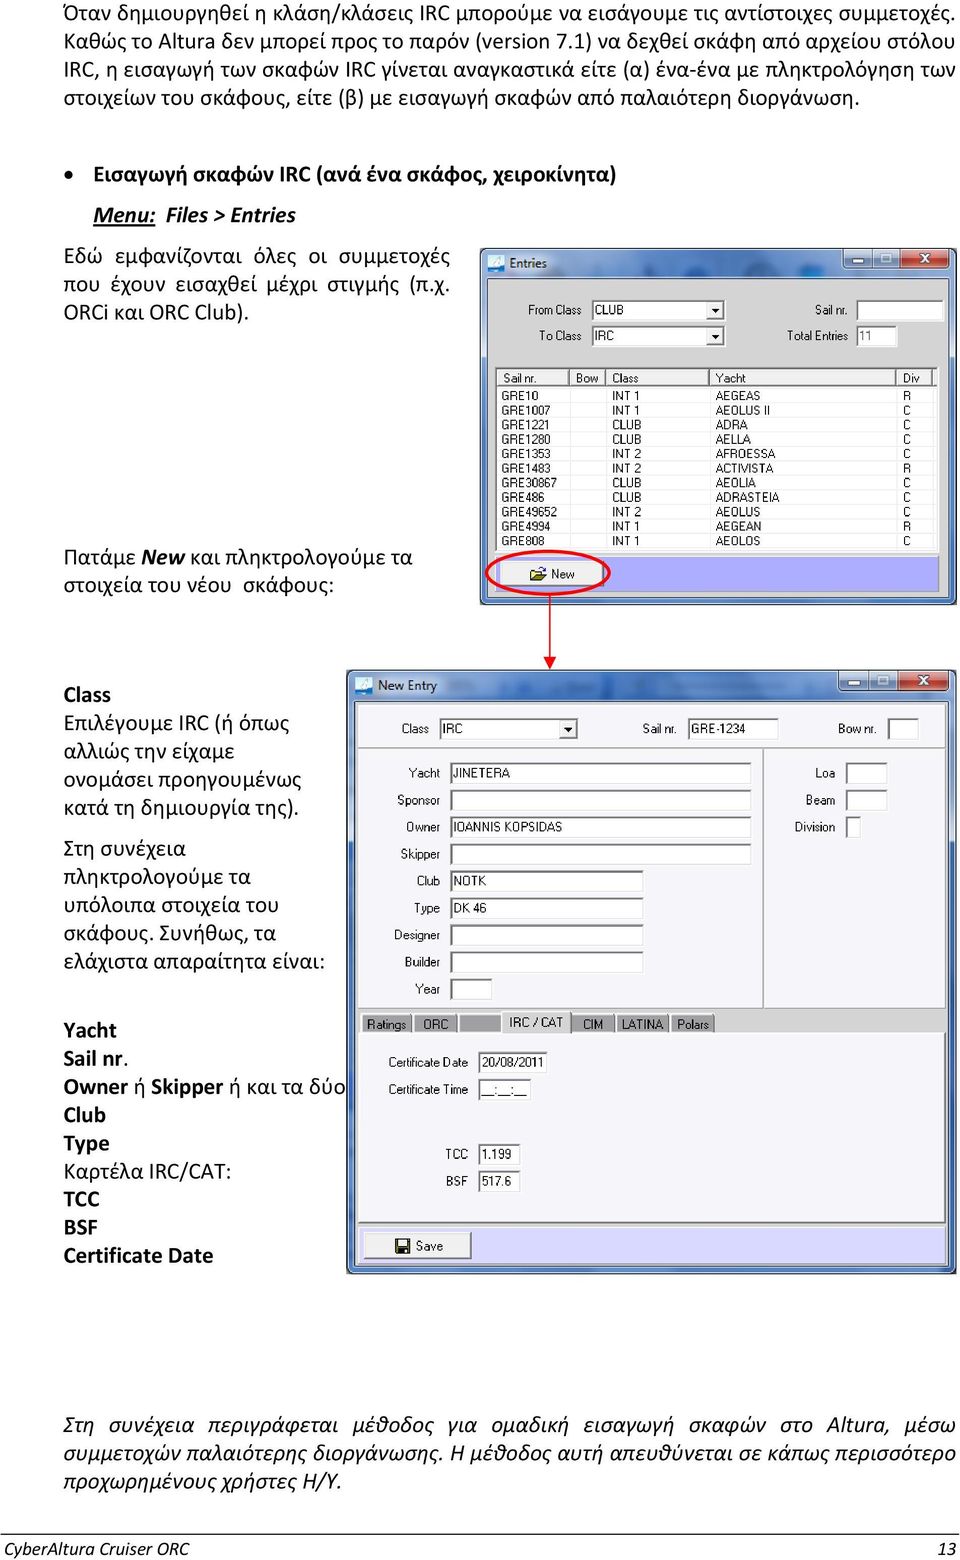Click the Total Entries field showing 11
This screenshot has width=960, height=1560.
click(876, 336)
